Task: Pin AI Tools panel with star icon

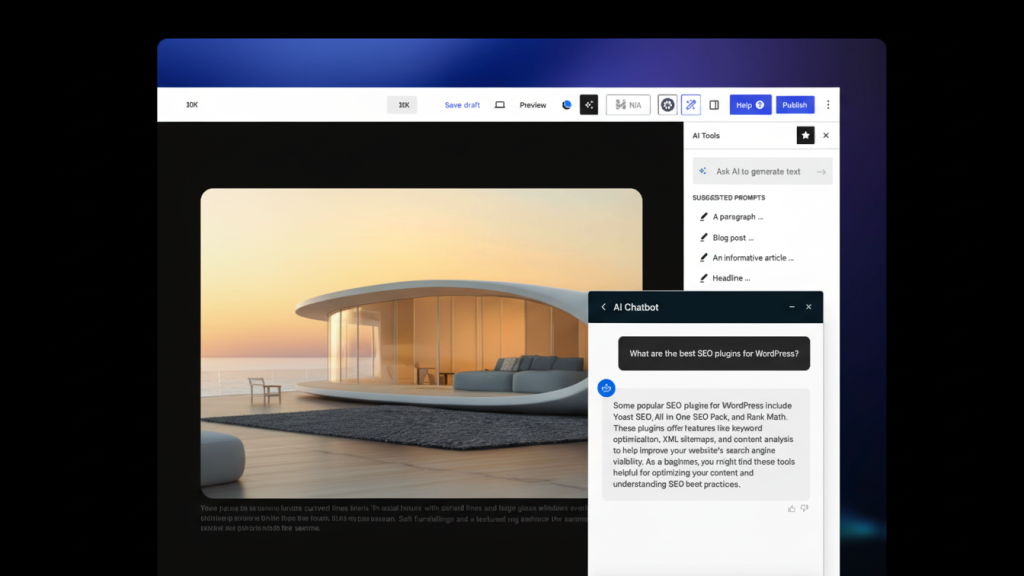Action: pyautogui.click(x=805, y=135)
